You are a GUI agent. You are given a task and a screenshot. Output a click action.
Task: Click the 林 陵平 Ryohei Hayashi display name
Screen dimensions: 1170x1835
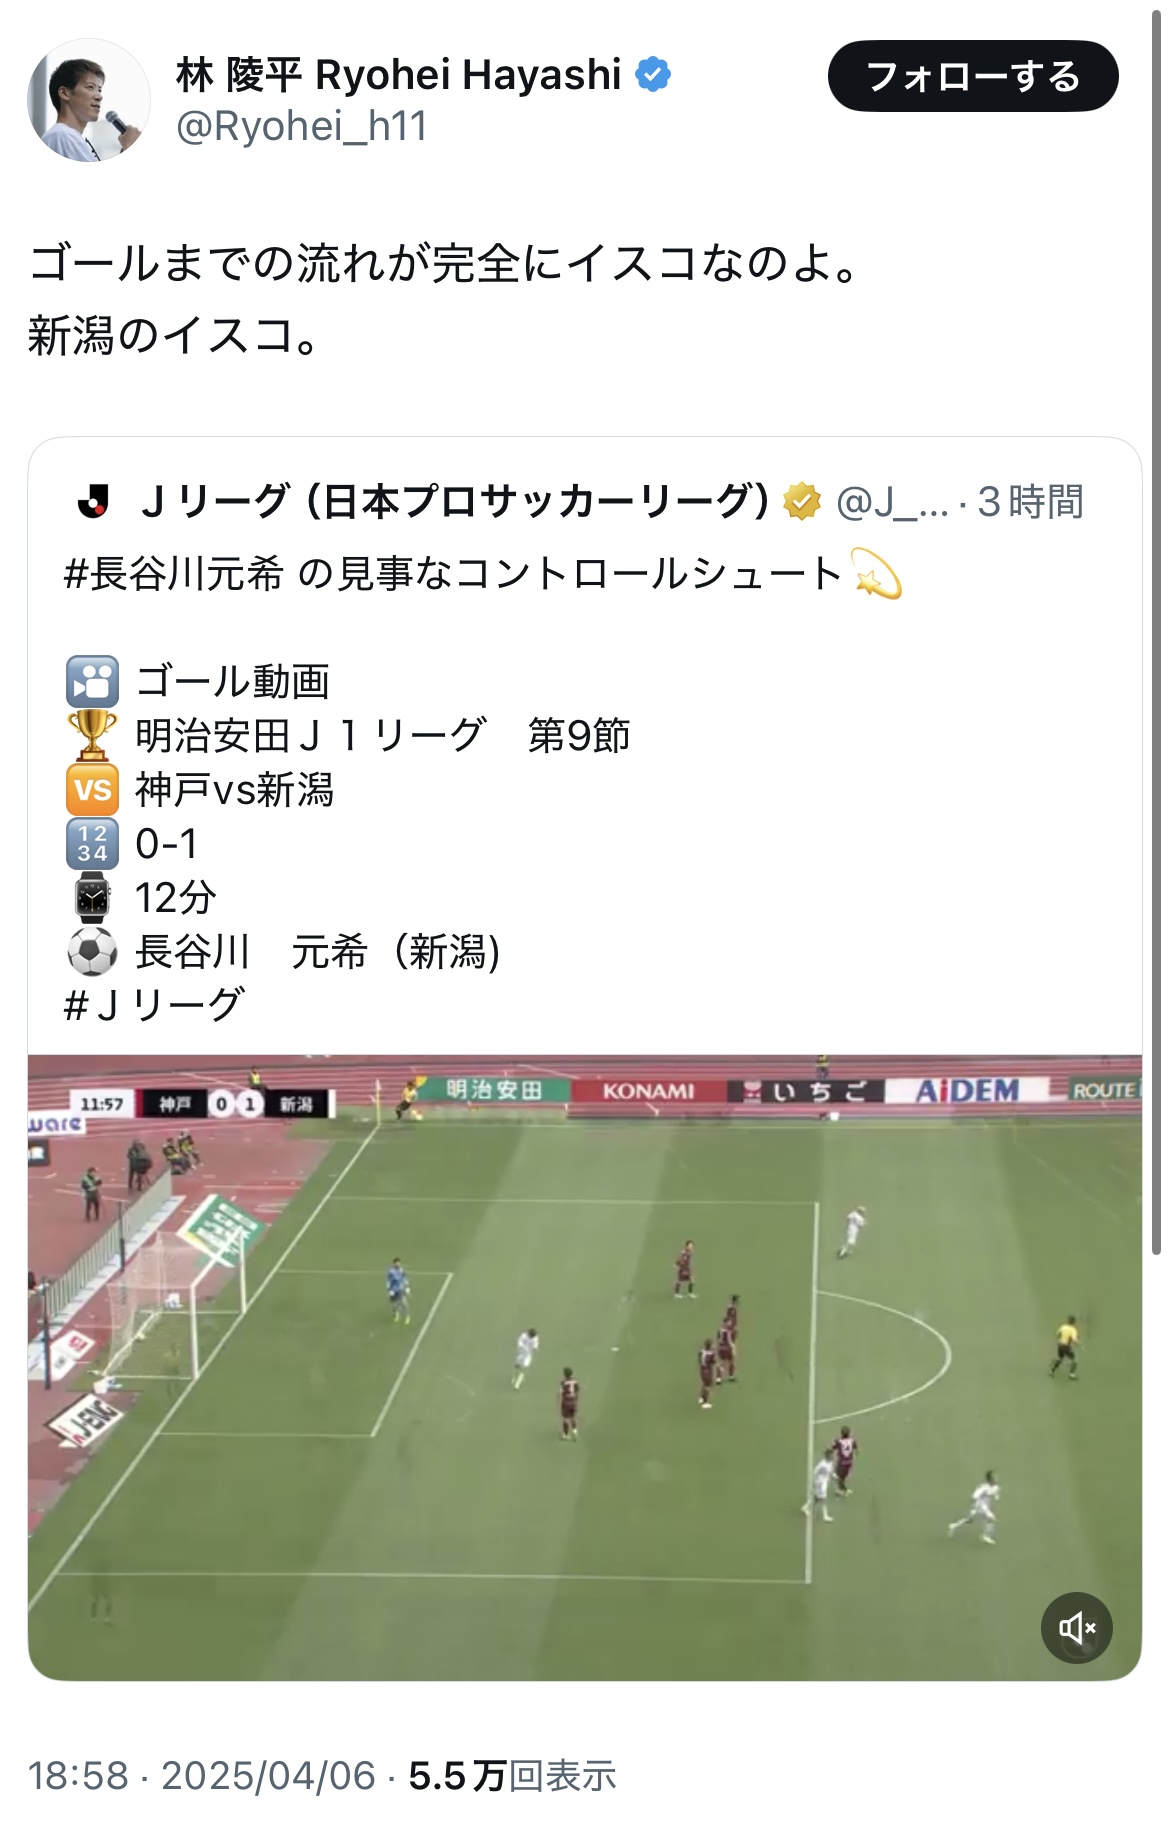399,75
